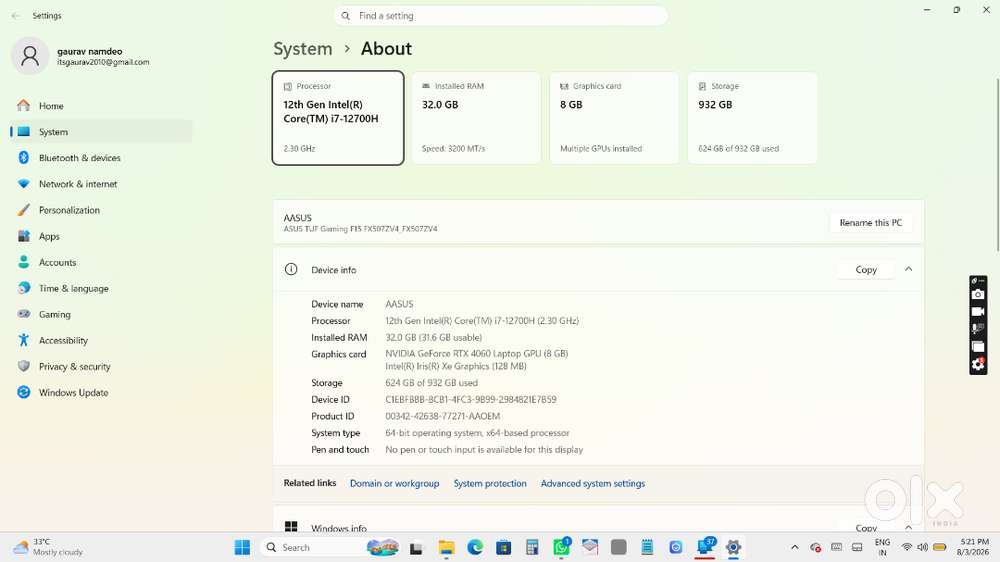Click the volume speaker tray icon
Image resolution: width=1000 pixels, height=562 pixels.
coord(922,547)
